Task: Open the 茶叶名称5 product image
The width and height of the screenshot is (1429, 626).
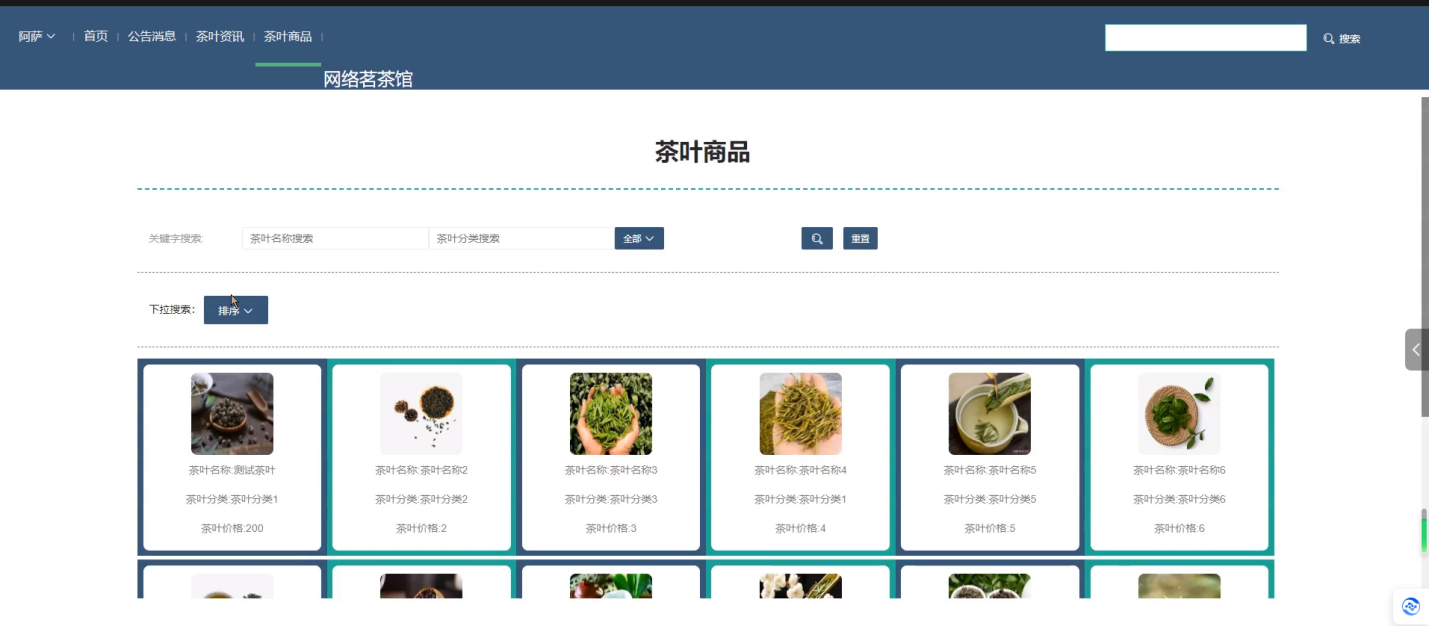Action: coord(990,414)
